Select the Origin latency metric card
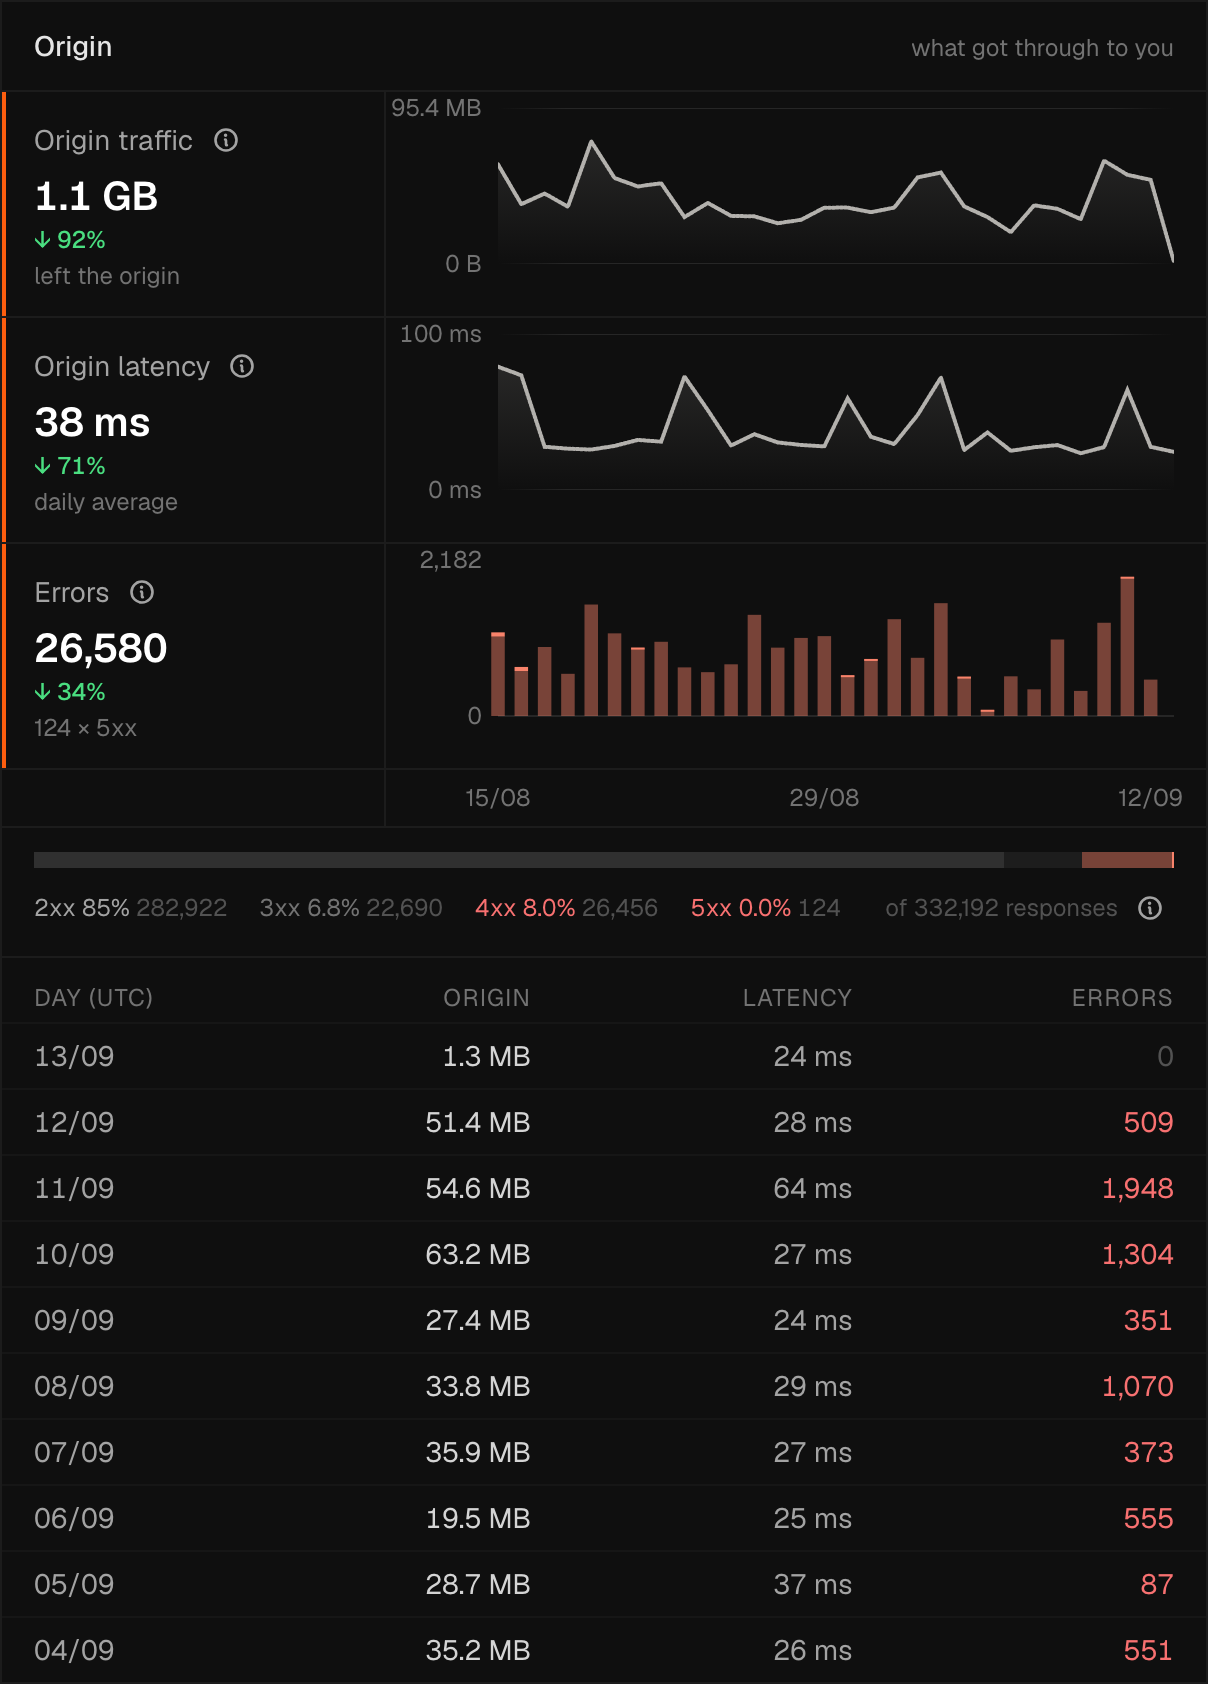 194,430
